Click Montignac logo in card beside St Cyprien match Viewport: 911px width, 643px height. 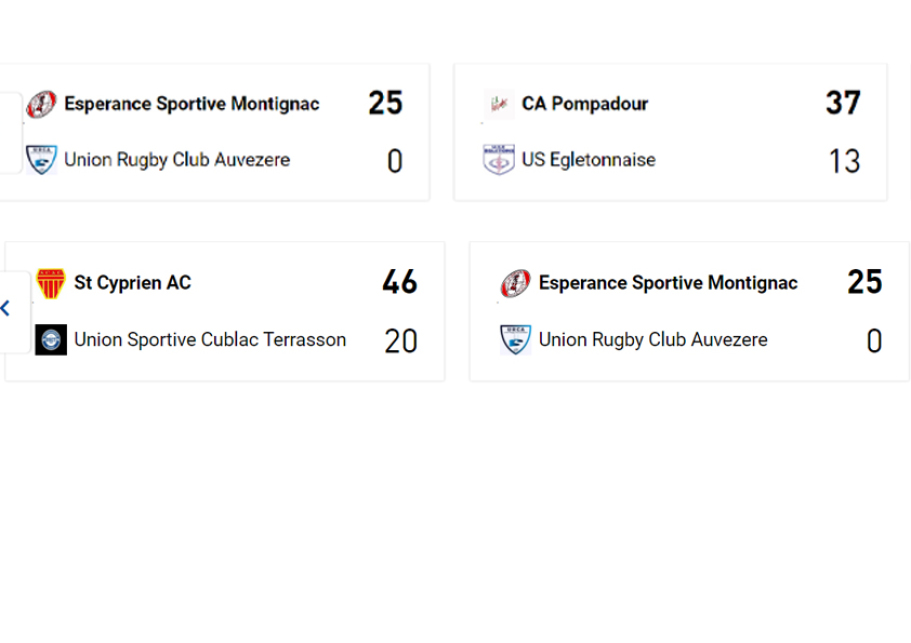point(516,284)
